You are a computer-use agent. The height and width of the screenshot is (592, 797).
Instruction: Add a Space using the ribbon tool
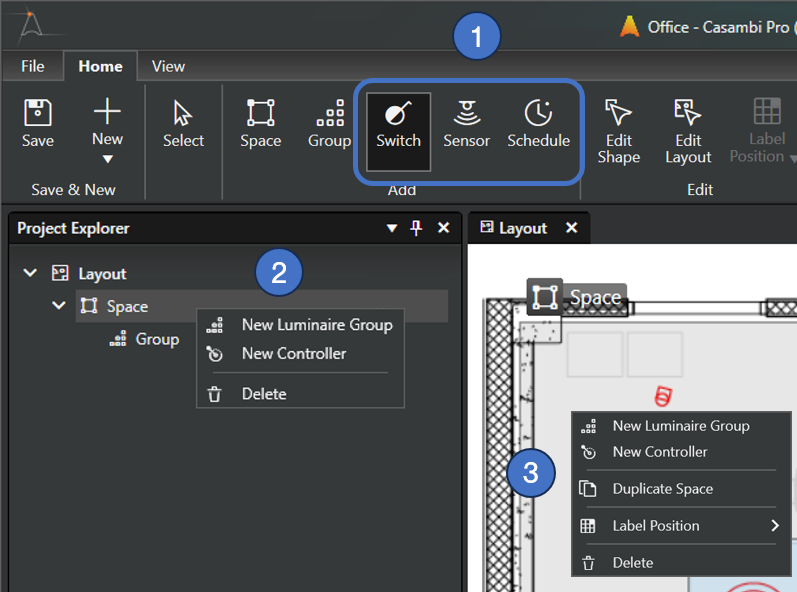260,123
